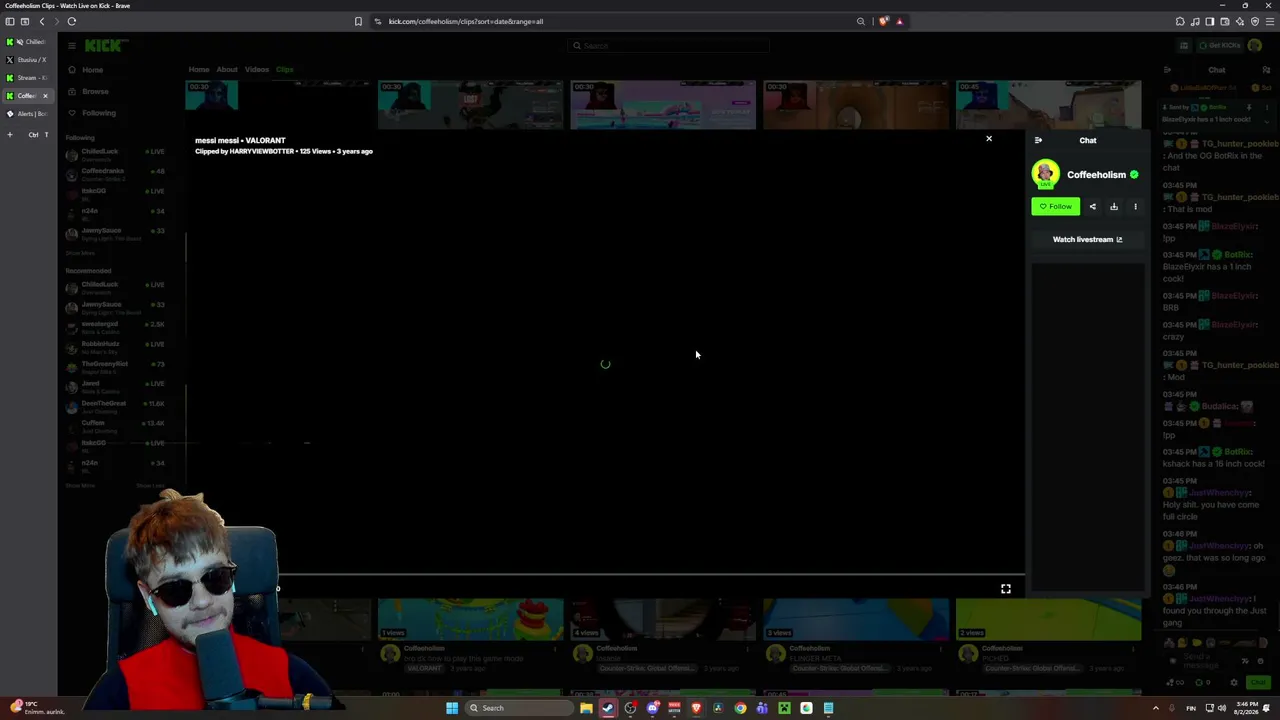Open the main chat settings gear
The width and height of the screenshot is (1280, 720).
(x=1234, y=683)
